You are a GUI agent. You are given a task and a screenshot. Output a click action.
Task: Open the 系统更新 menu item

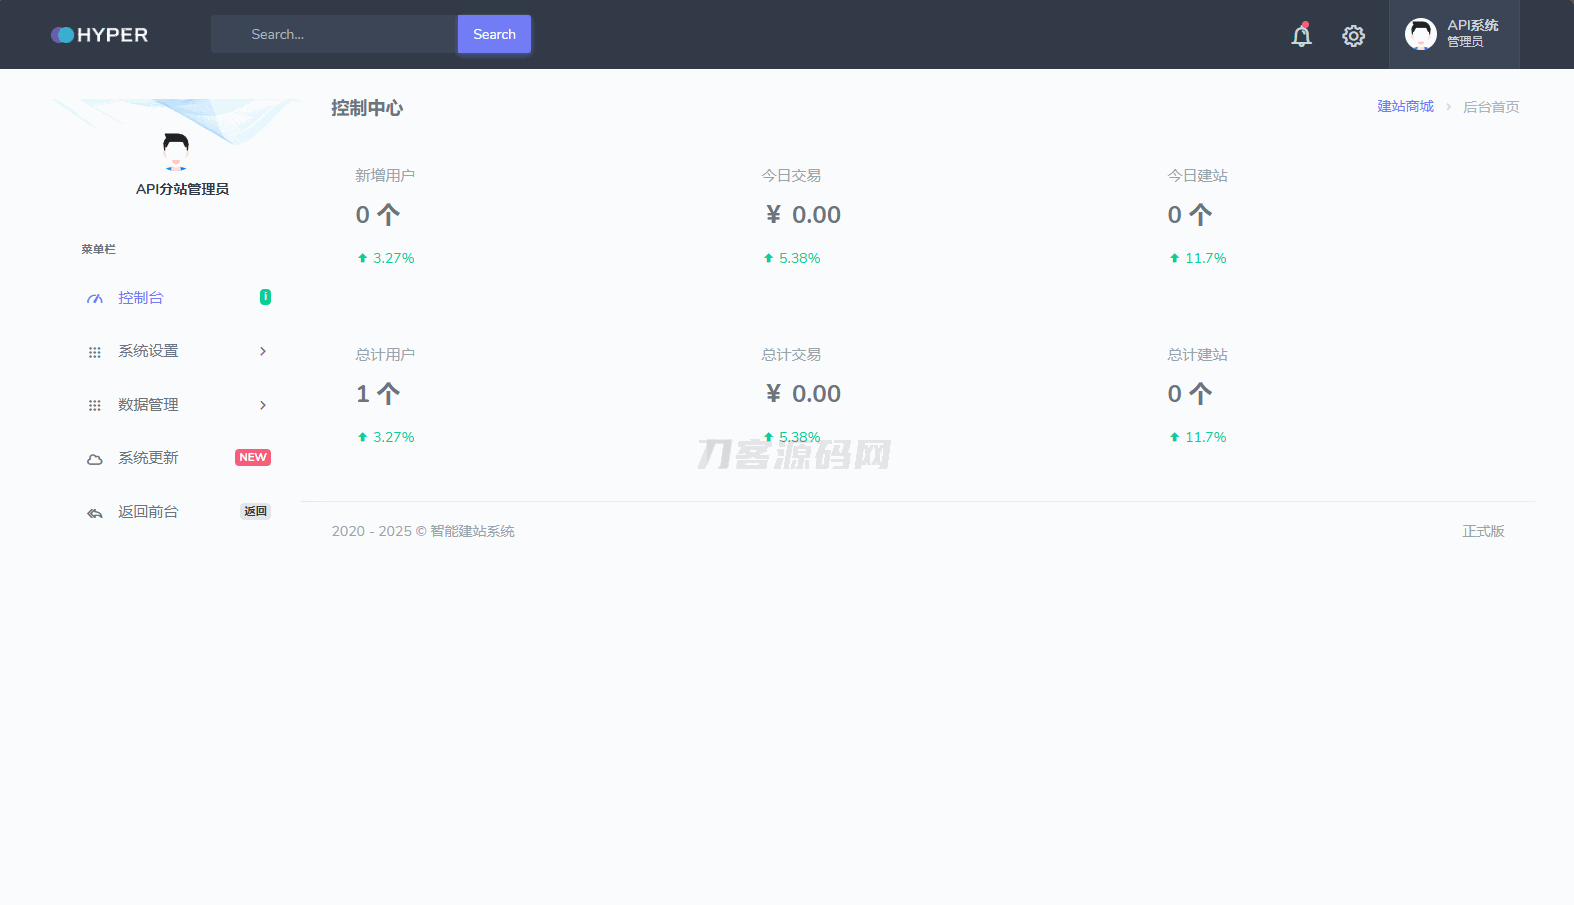tap(148, 458)
